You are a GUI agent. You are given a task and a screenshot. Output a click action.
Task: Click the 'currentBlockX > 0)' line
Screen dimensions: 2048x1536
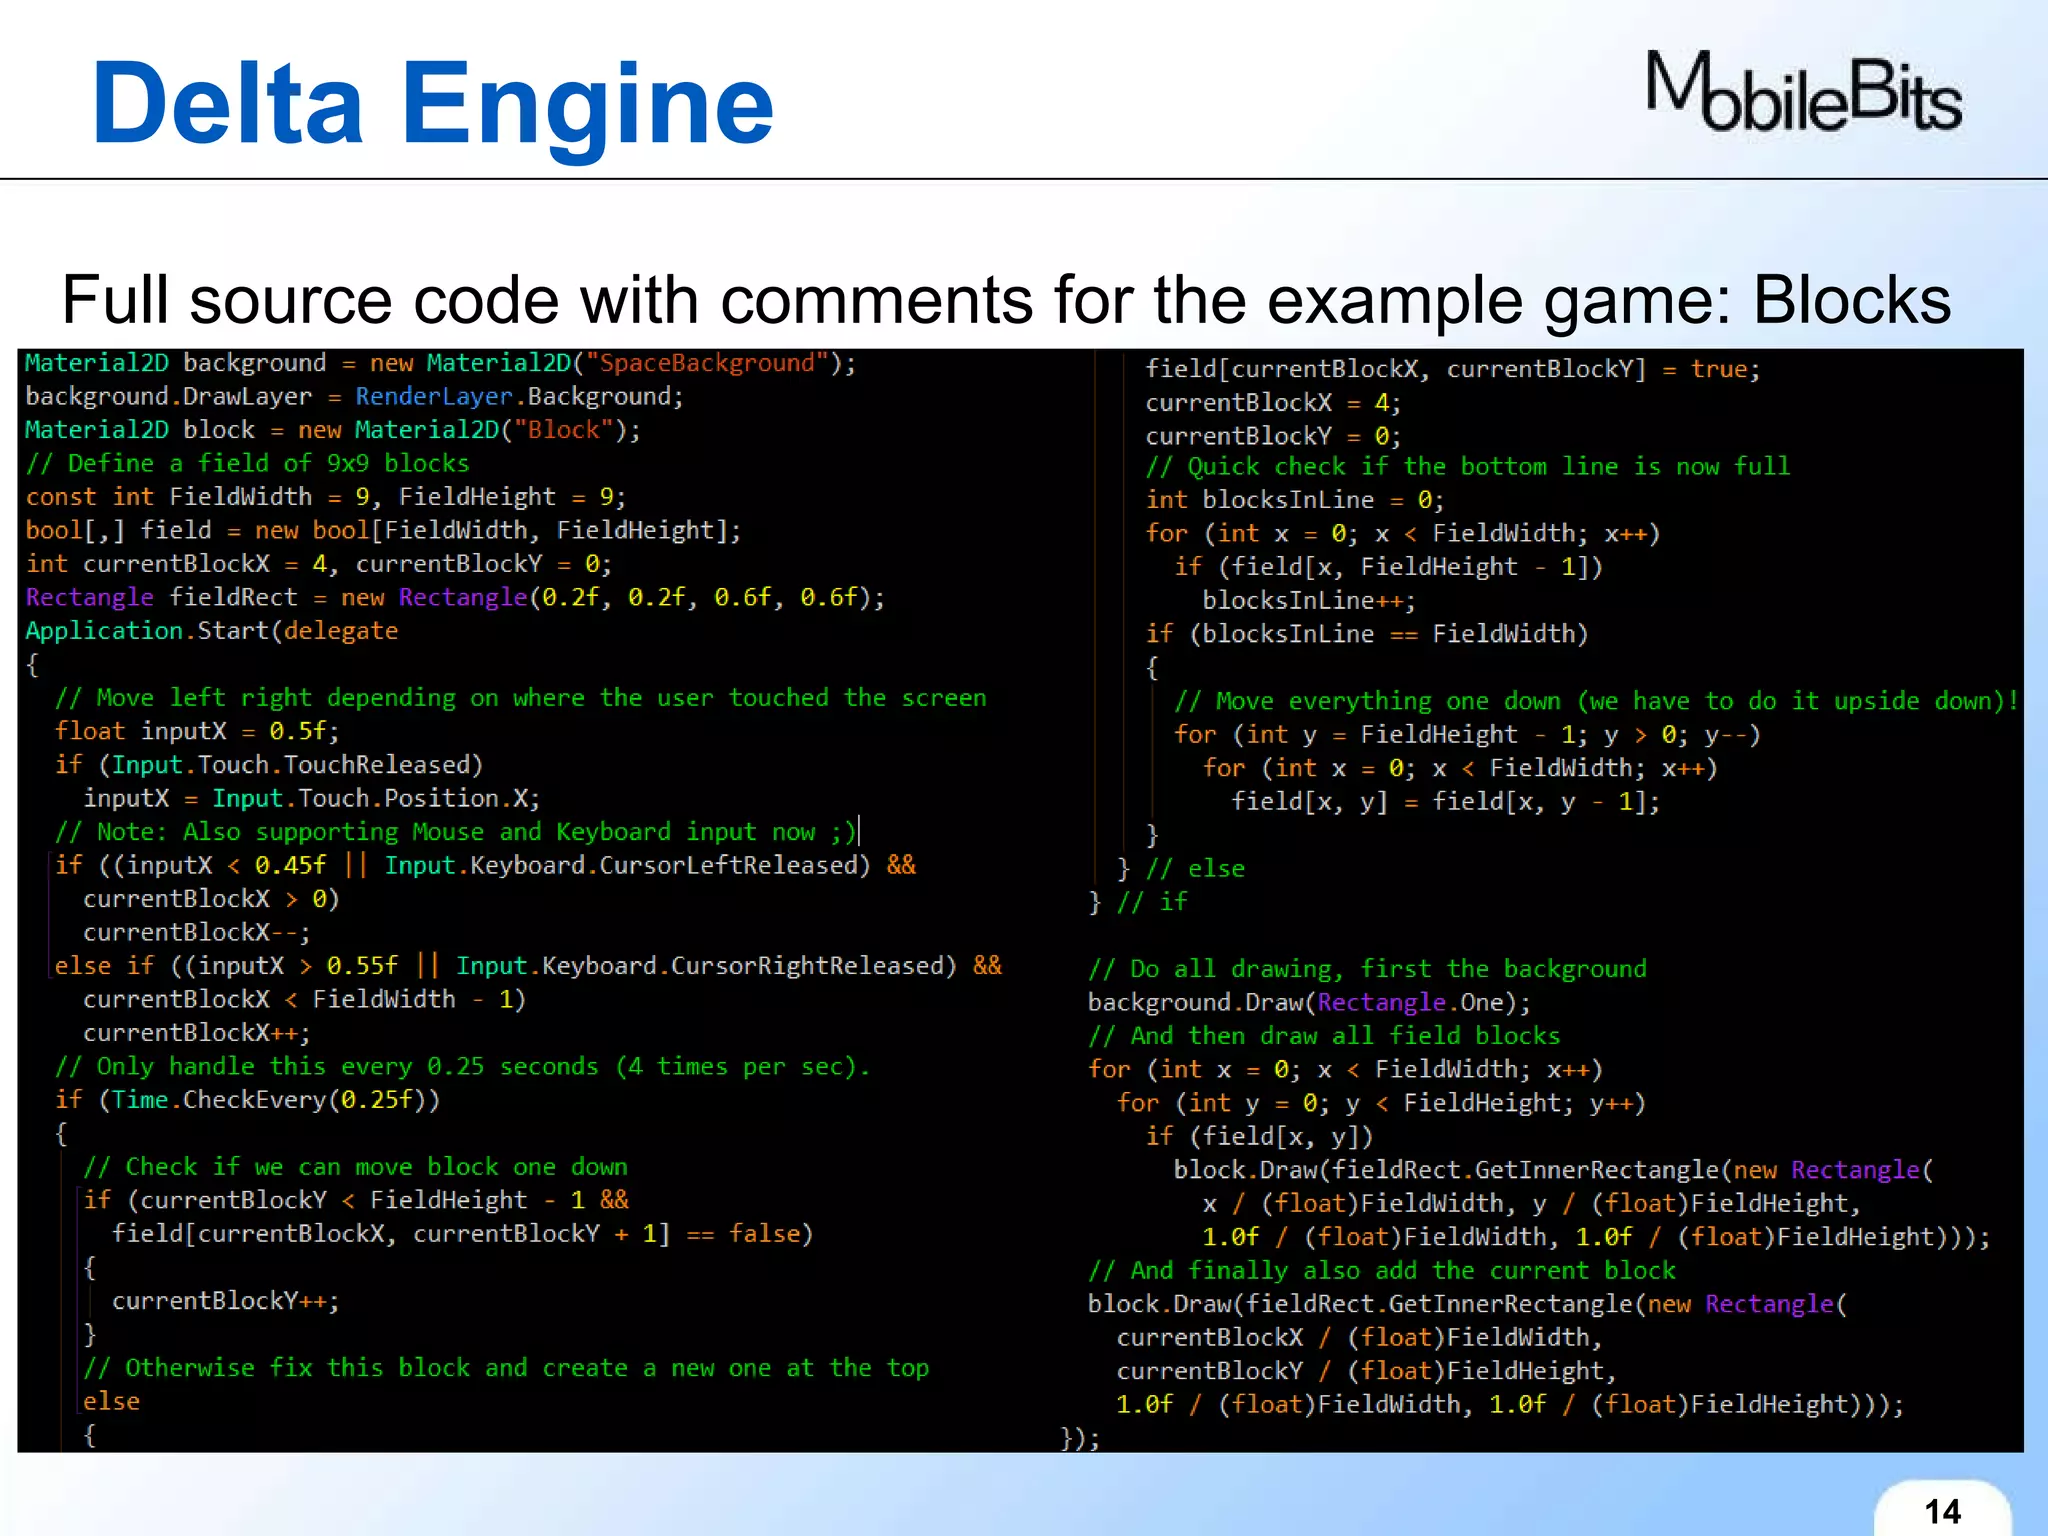[211, 899]
